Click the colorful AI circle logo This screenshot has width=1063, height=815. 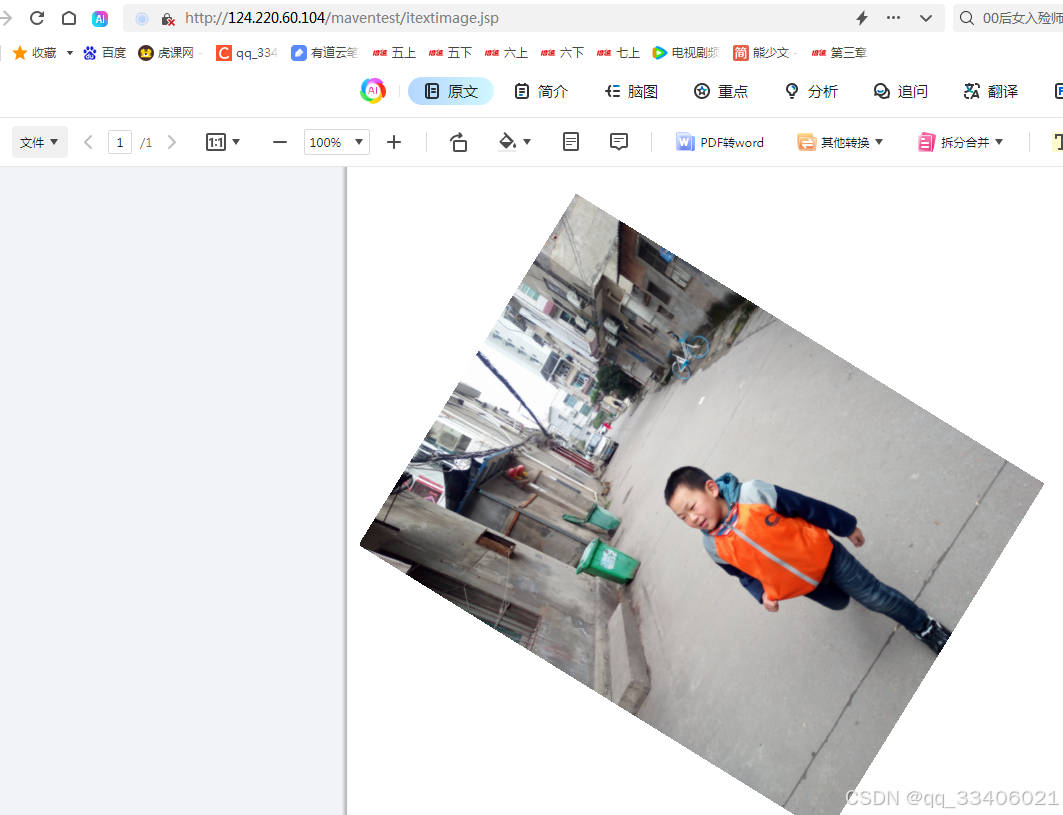coord(373,91)
